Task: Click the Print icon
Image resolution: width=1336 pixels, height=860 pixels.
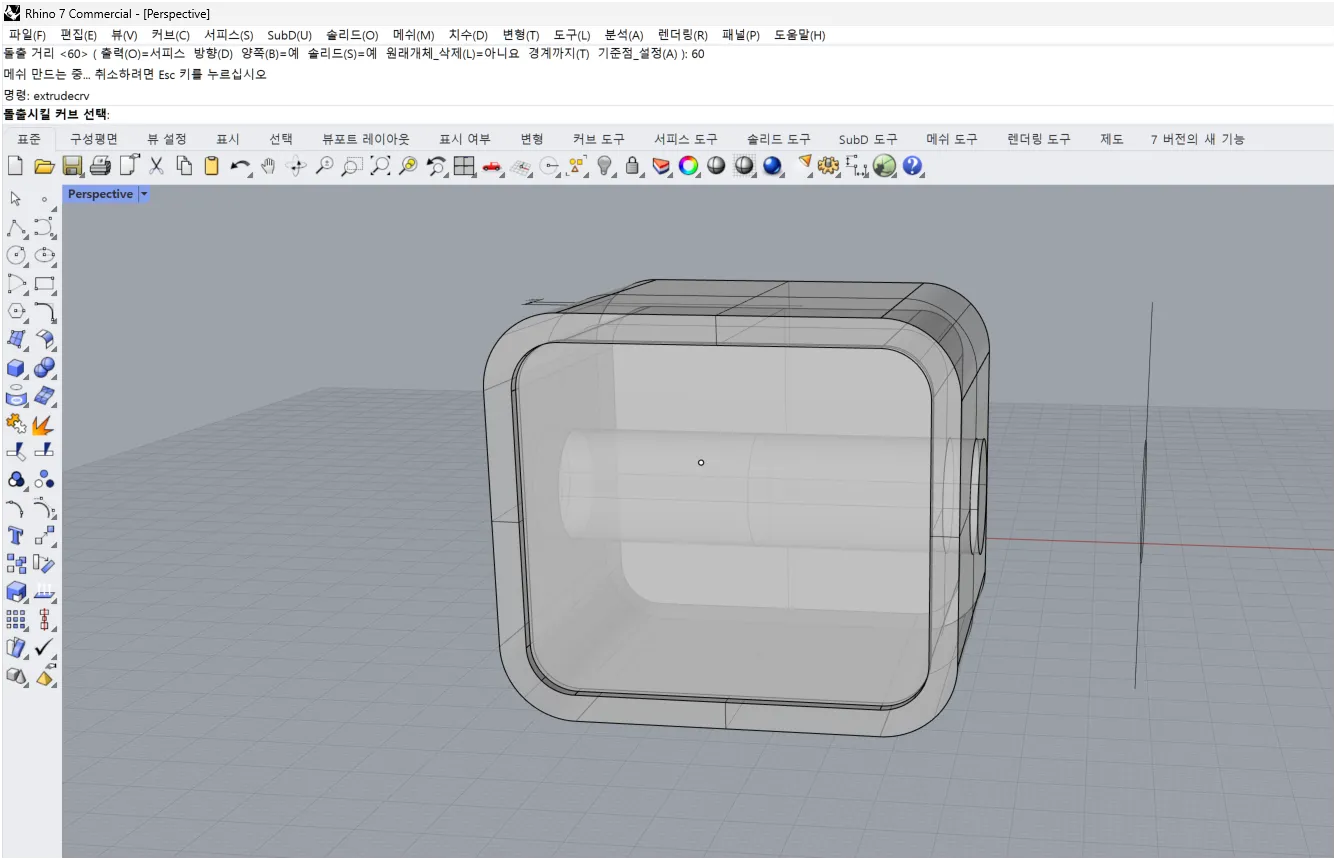Action: coord(100,166)
